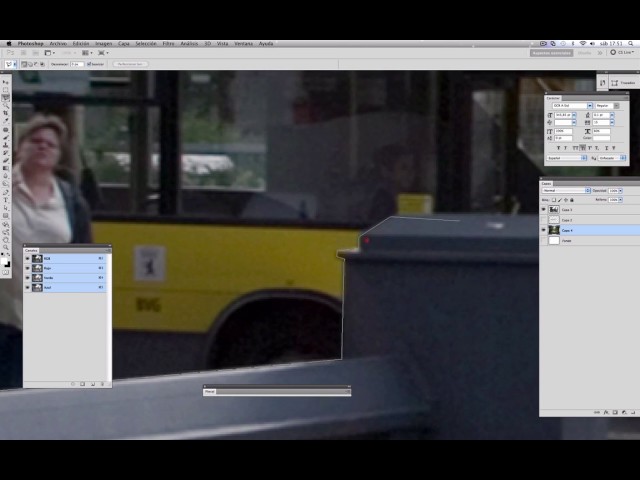Click Create new channel icon
Screen dimensions: 640x480
[93, 384]
